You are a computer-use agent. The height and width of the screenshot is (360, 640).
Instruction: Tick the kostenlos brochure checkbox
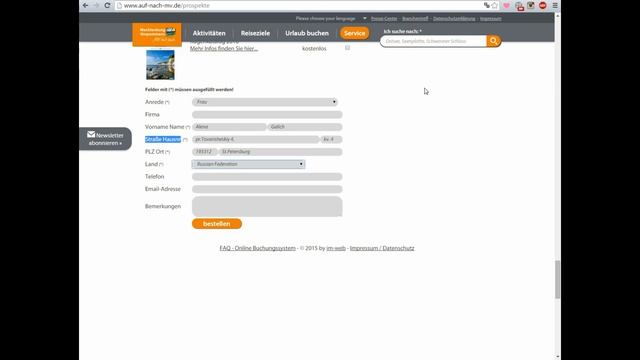tap(347, 48)
